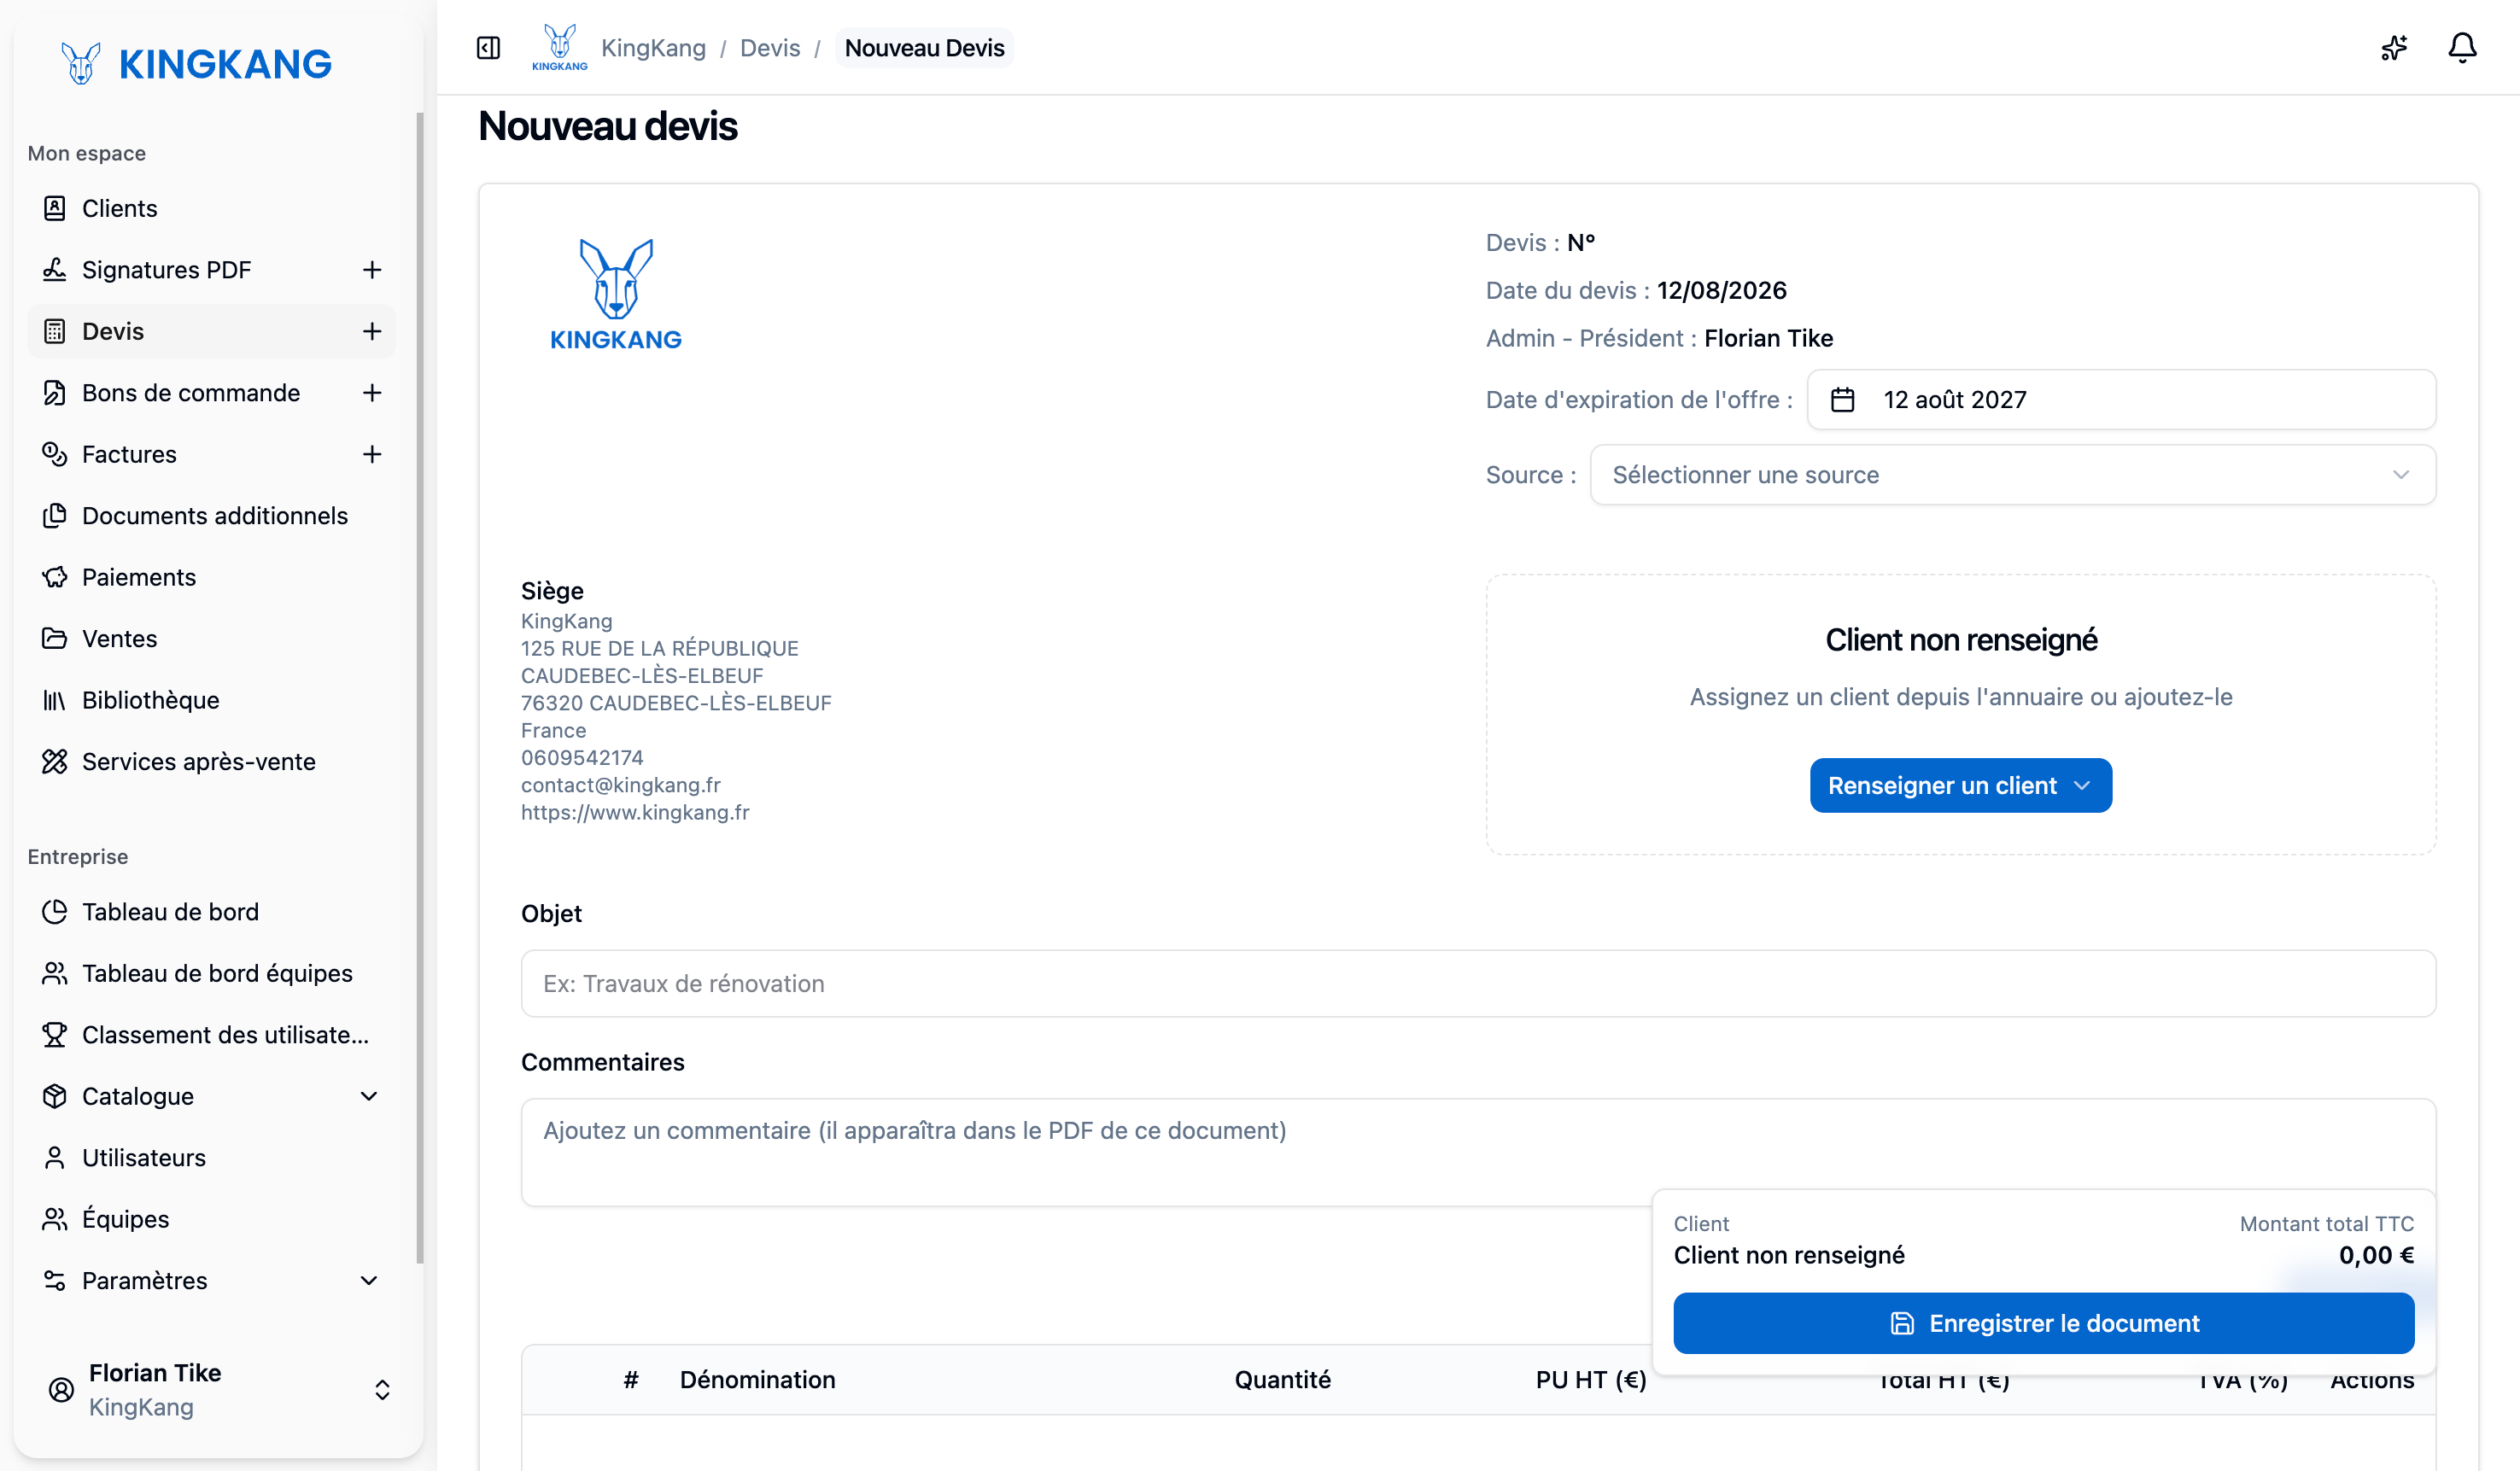
Task: Open Tableau de bord équipes
Action: click(211, 973)
